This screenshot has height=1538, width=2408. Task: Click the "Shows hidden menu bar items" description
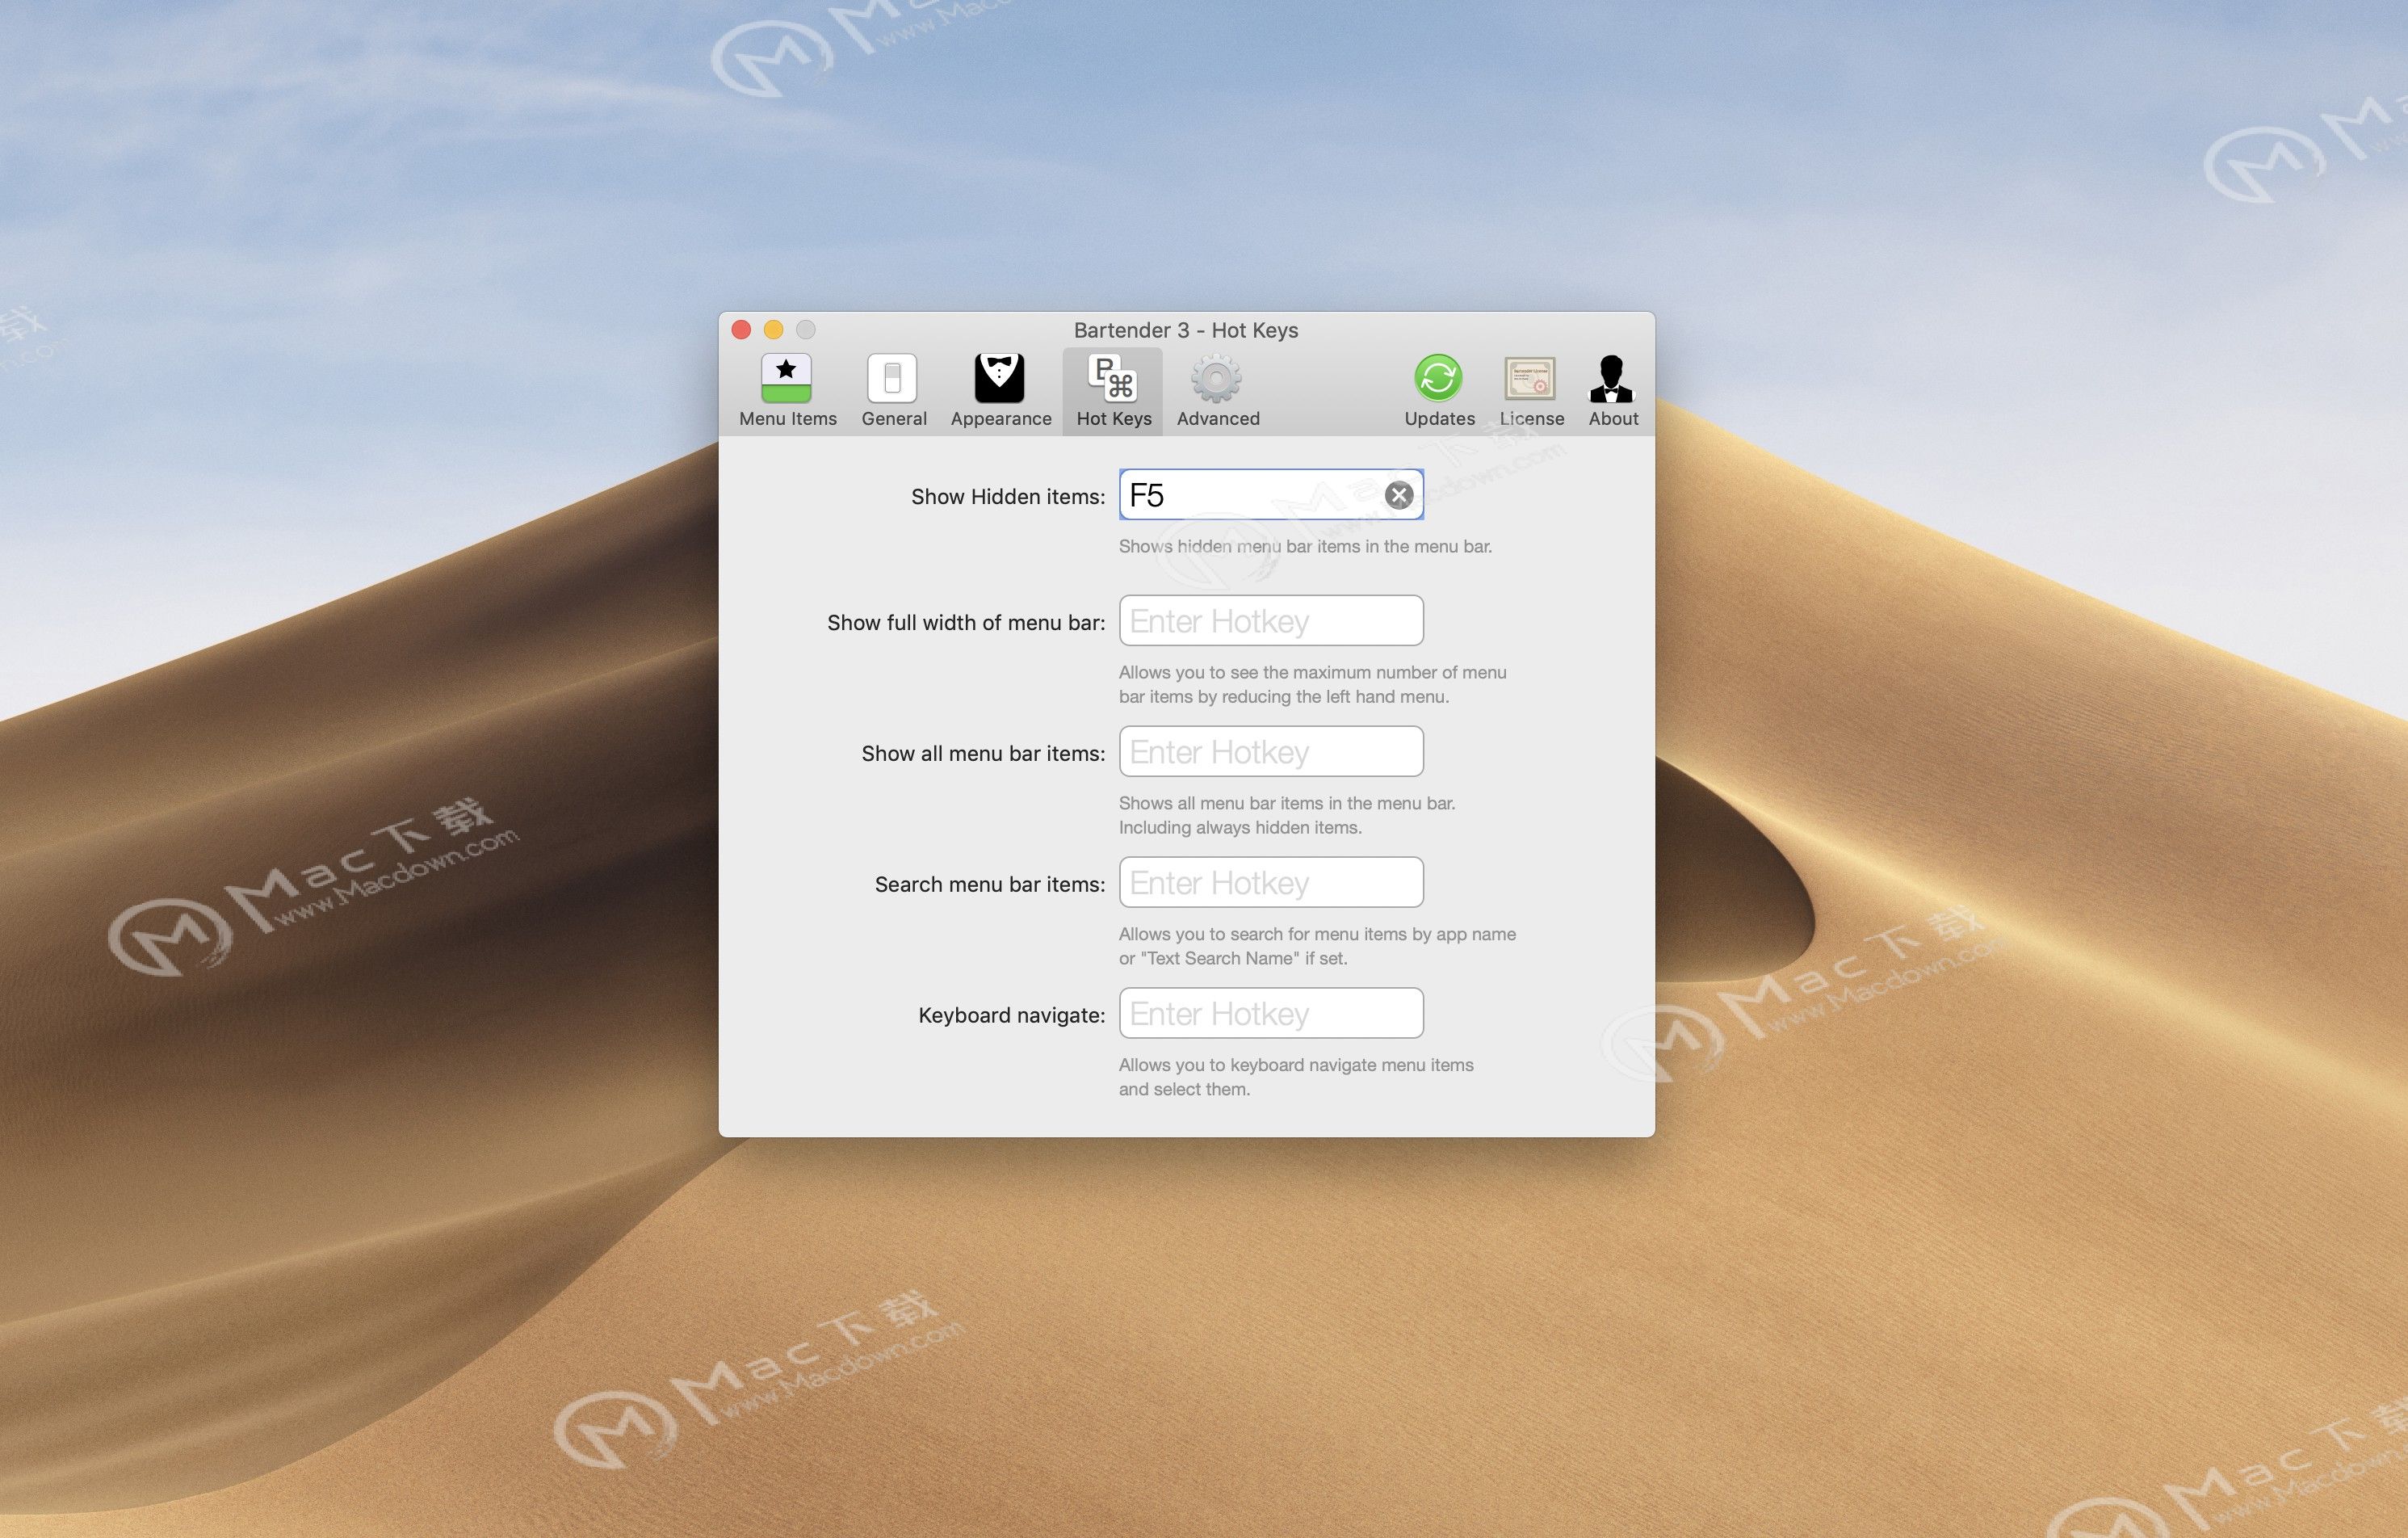tap(1304, 546)
